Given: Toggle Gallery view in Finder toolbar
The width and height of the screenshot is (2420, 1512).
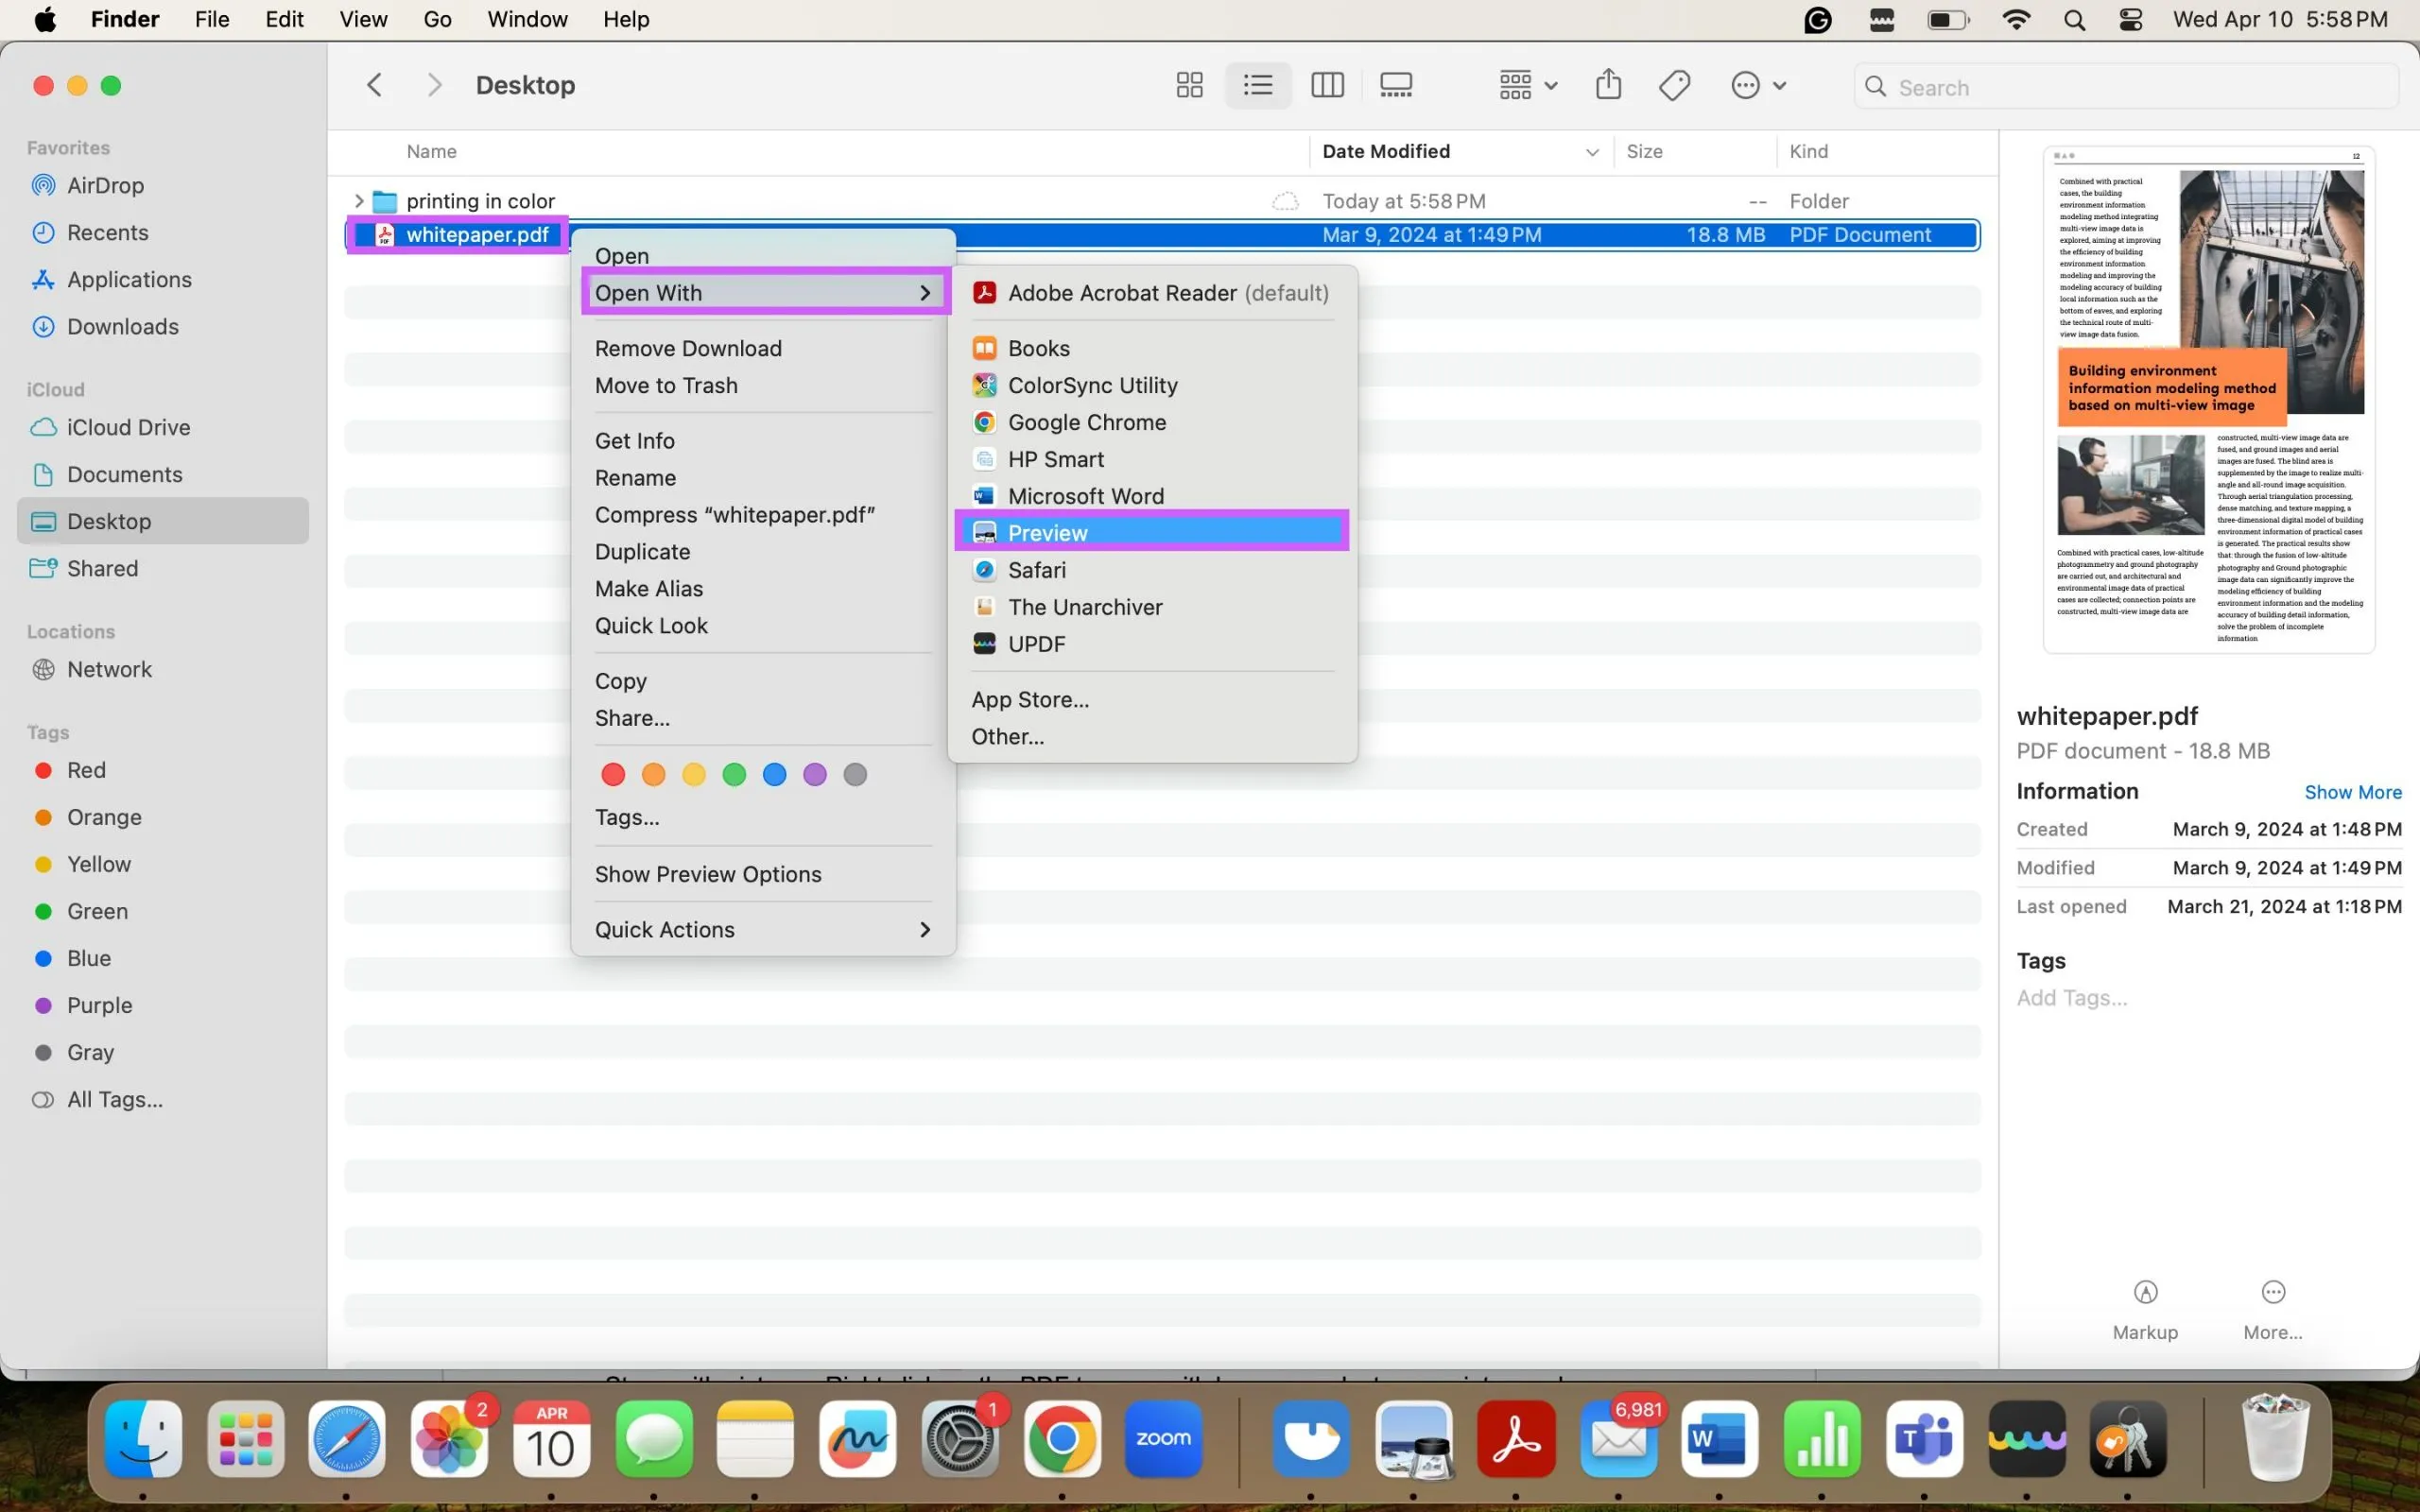Looking at the screenshot, I should pyautogui.click(x=1395, y=83).
